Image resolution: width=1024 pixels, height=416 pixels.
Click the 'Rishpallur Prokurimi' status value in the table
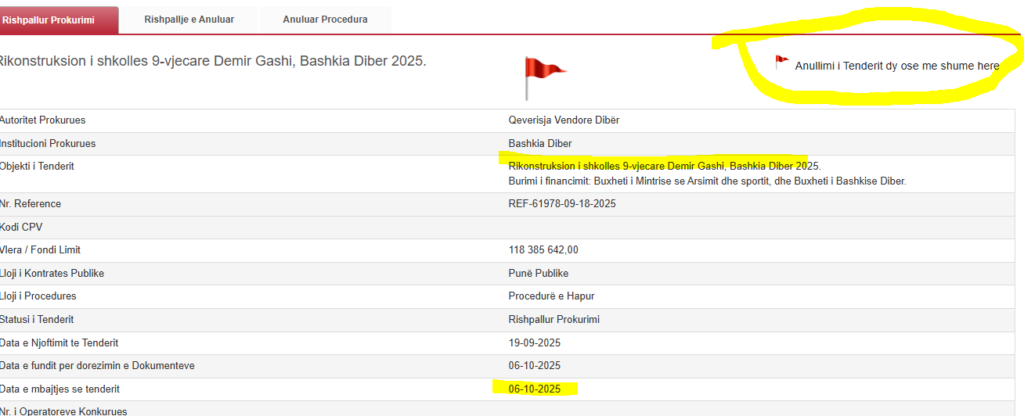(x=555, y=319)
